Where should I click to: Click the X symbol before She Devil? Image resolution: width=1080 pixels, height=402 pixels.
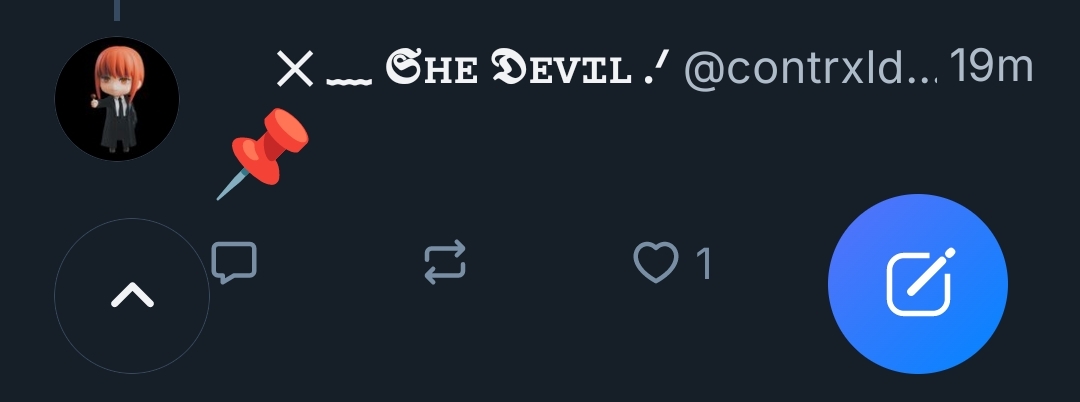click(295, 70)
